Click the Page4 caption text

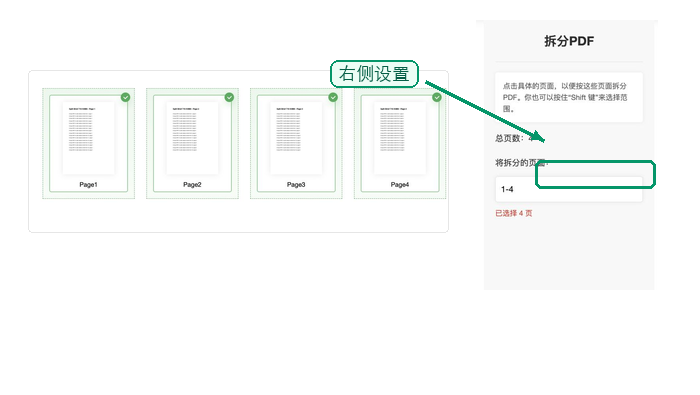click(400, 184)
